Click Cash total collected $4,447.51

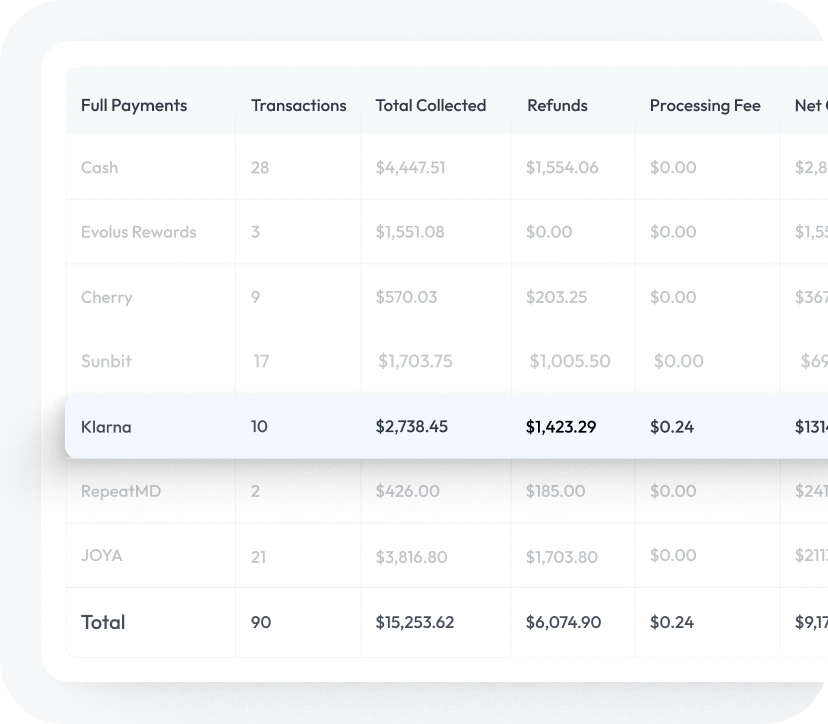410,167
